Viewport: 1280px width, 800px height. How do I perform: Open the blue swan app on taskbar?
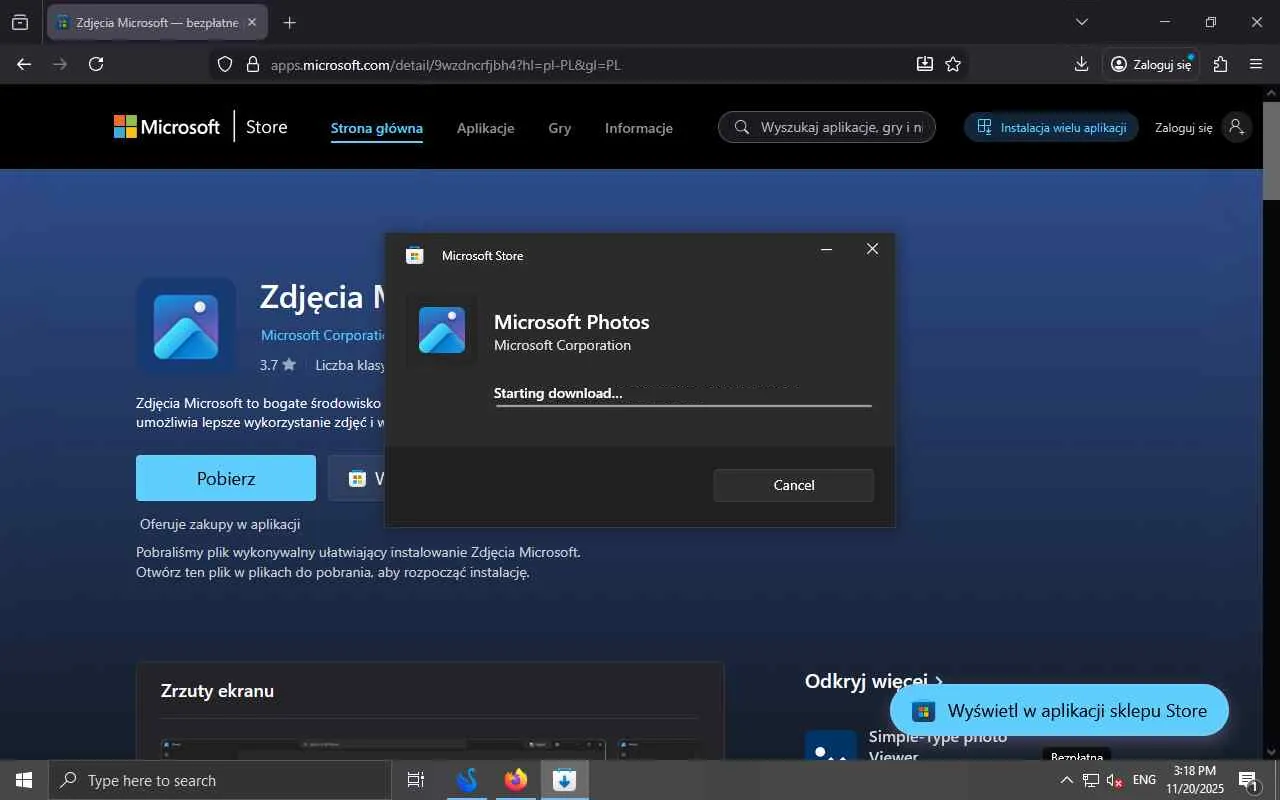(466, 780)
